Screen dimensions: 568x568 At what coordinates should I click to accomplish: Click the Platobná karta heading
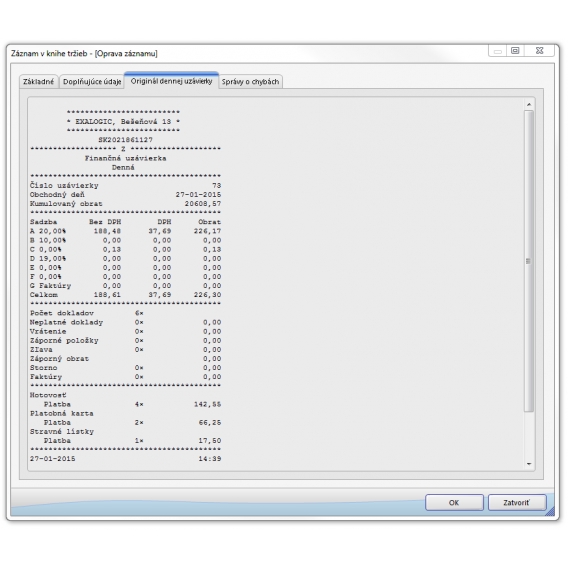coord(62,413)
